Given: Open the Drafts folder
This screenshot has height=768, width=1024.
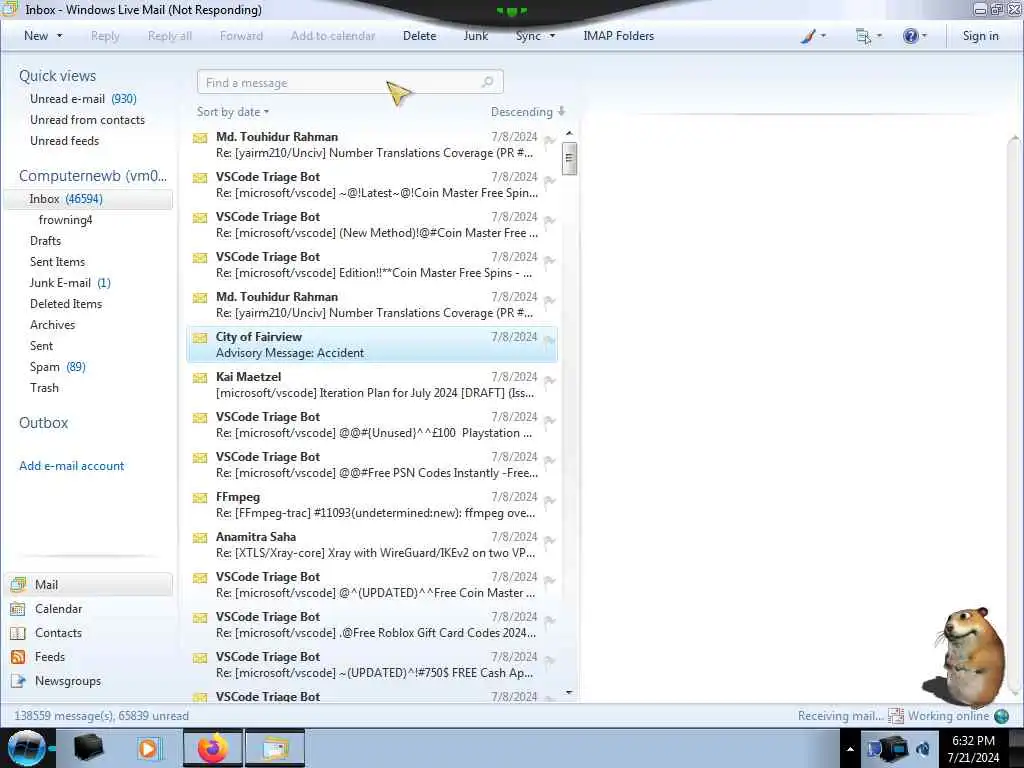Looking at the screenshot, I should click(x=45, y=240).
